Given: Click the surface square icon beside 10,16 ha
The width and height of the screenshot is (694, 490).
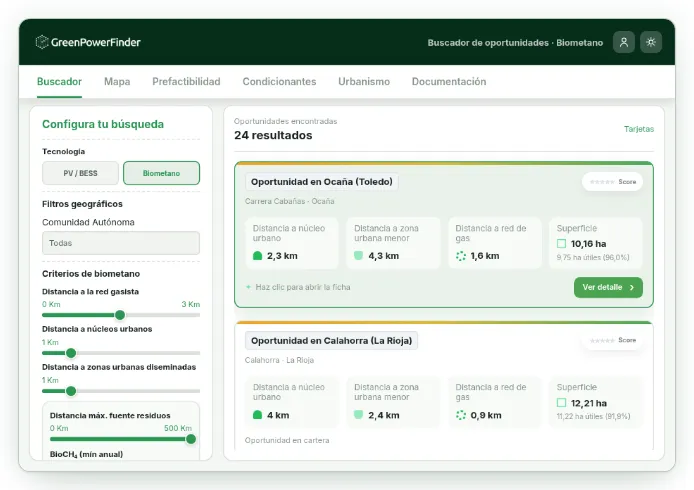Looking at the screenshot, I should pos(561,243).
